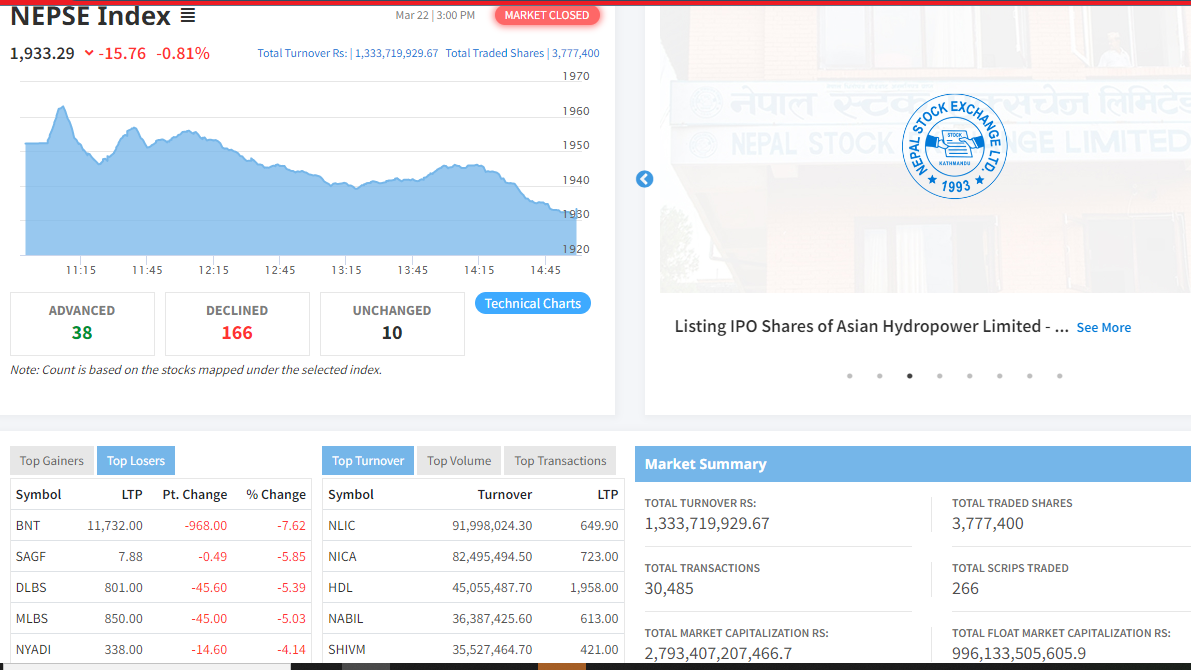Screen dimensions: 1191x670
Task: Open the NEPSE Index list menu icon
Action: coord(188,15)
